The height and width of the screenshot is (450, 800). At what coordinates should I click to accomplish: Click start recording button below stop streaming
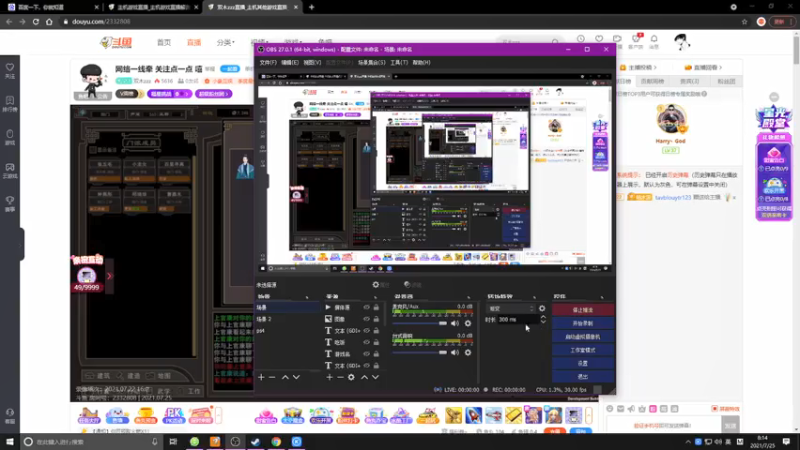tap(583, 323)
